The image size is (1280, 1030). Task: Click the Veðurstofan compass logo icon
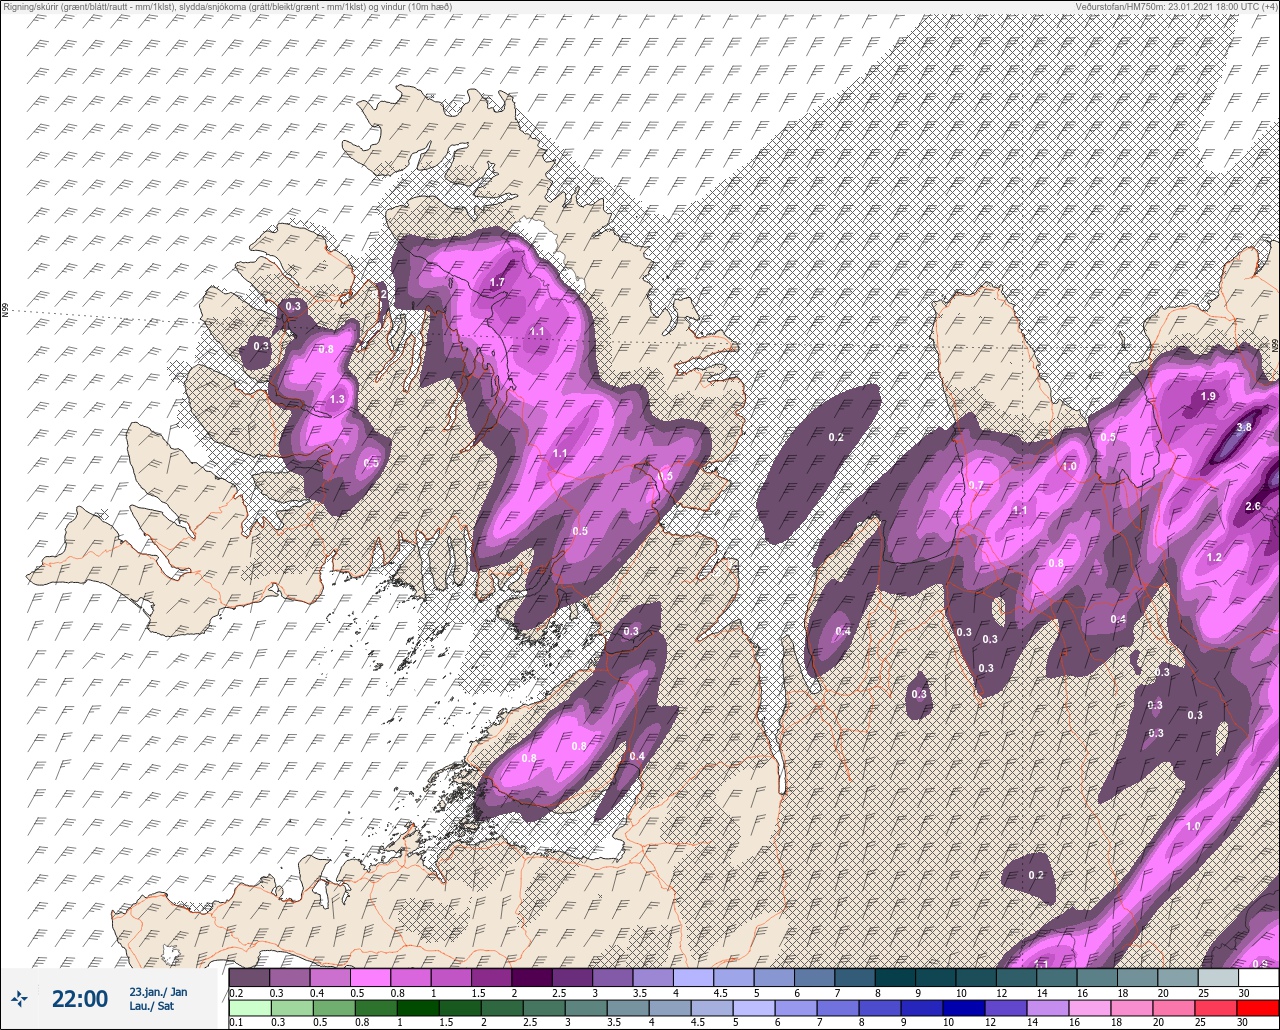pyautogui.click(x=19, y=999)
